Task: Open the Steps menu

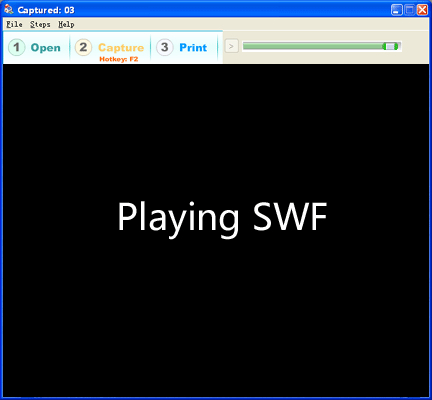Action: point(40,24)
